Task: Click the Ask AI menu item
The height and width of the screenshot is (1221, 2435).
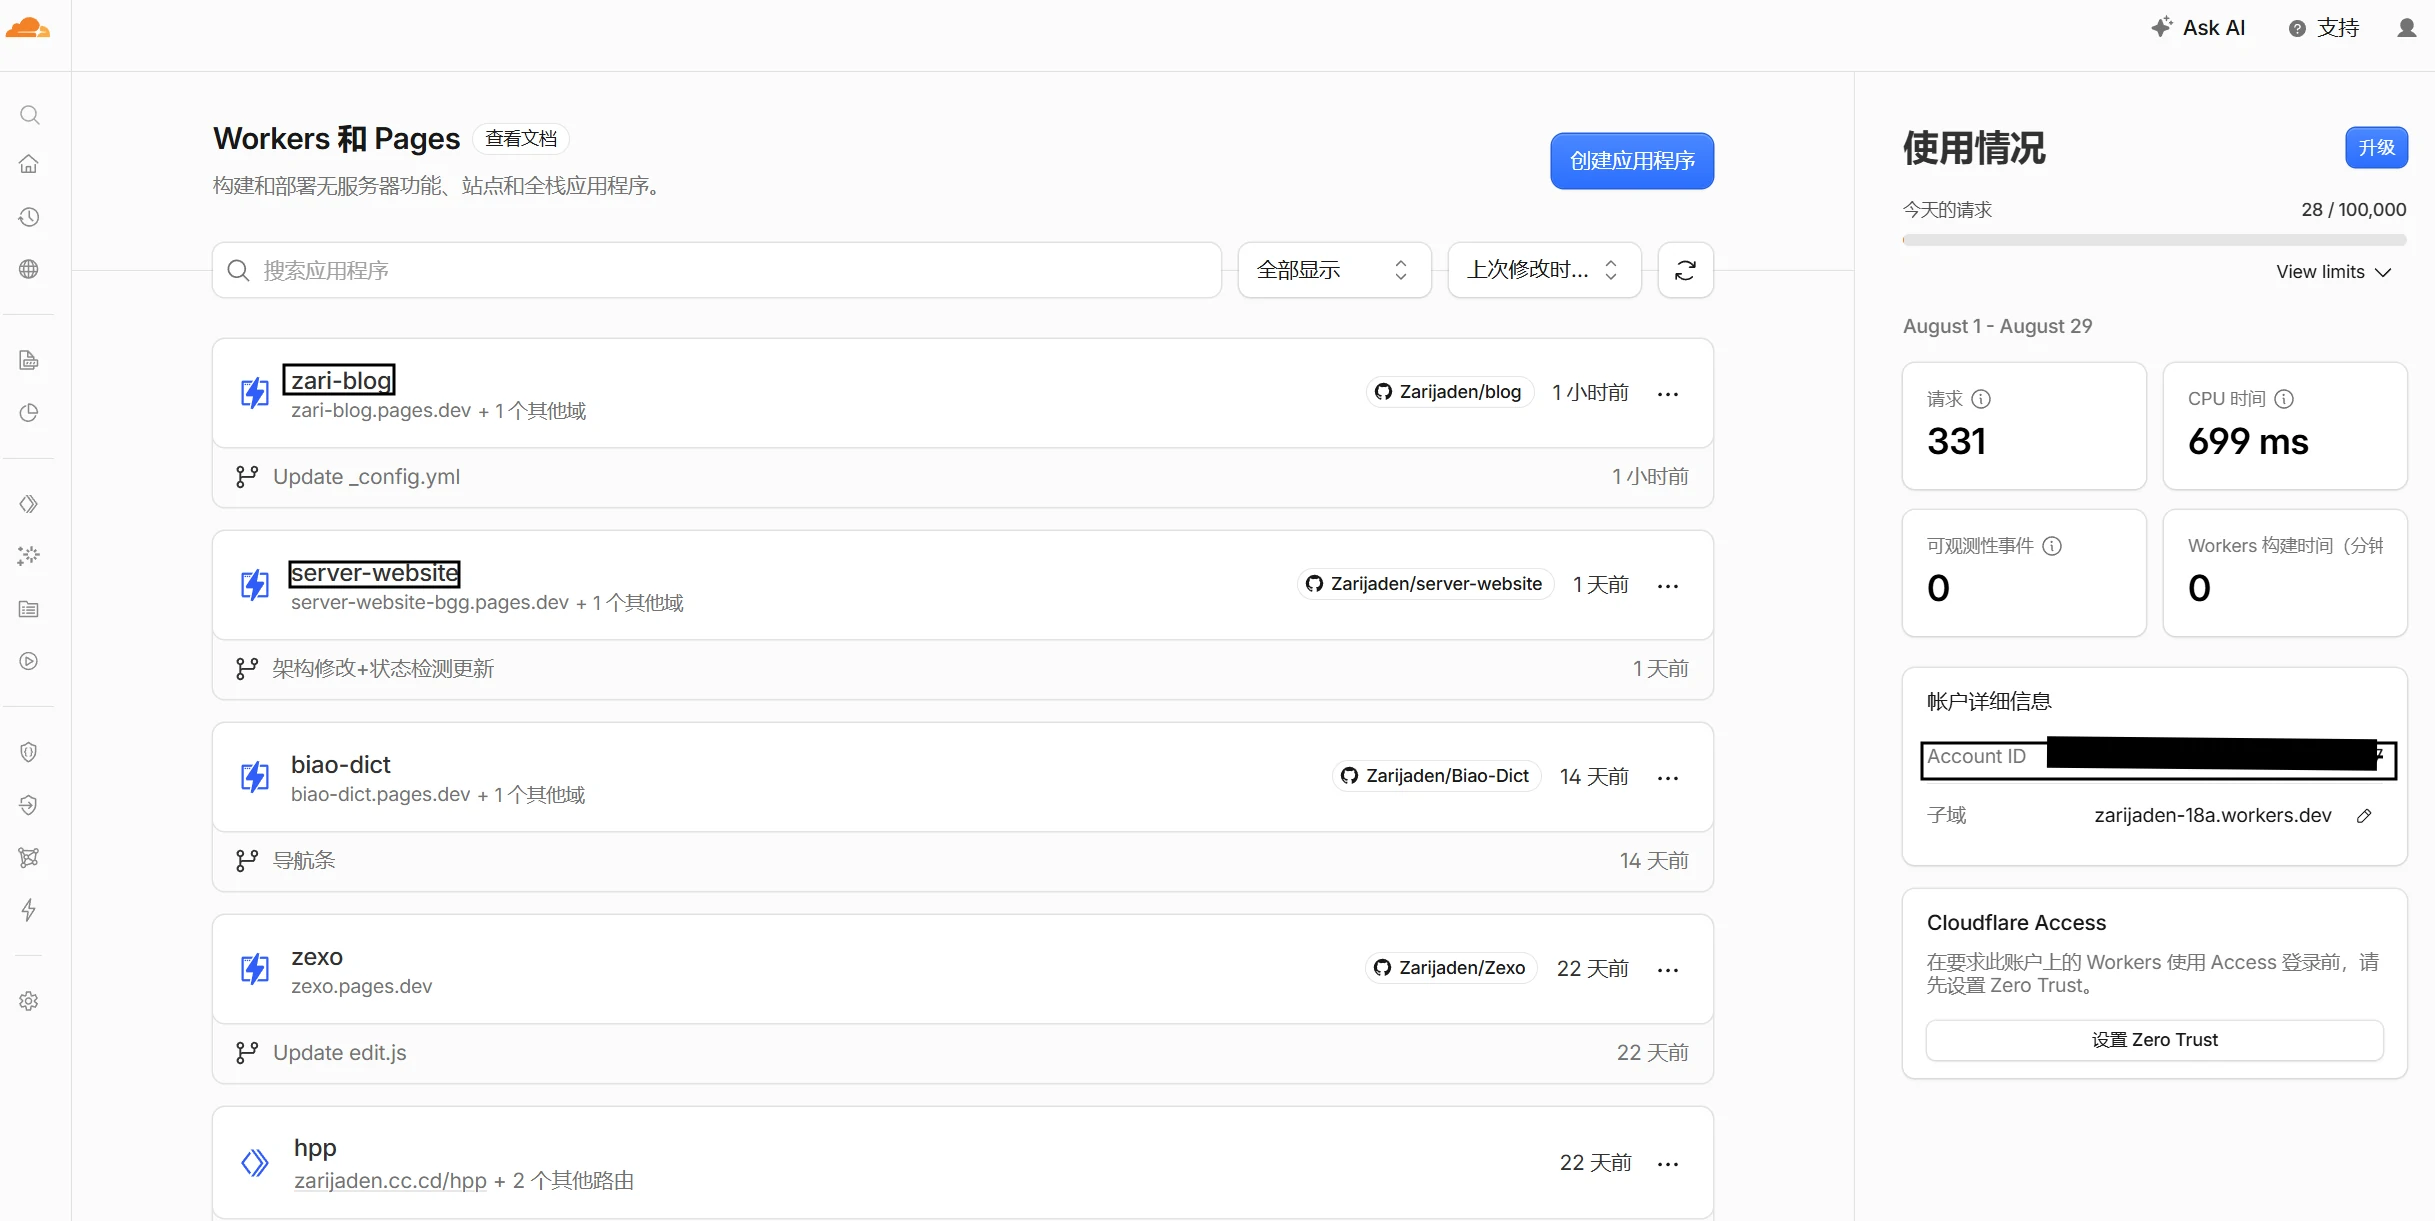Action: (x=2198, y=28)
